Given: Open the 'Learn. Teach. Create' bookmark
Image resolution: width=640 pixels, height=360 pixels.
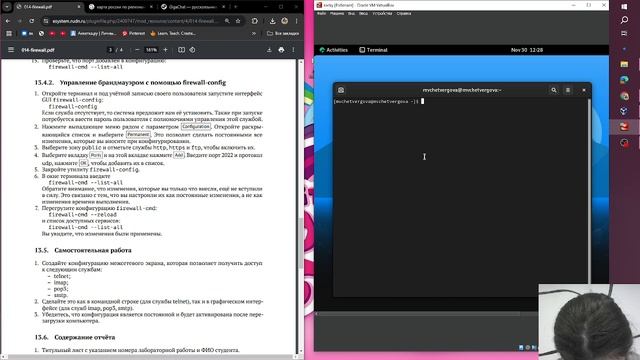Looking at the screenshot, I should (x=173, y=33).
